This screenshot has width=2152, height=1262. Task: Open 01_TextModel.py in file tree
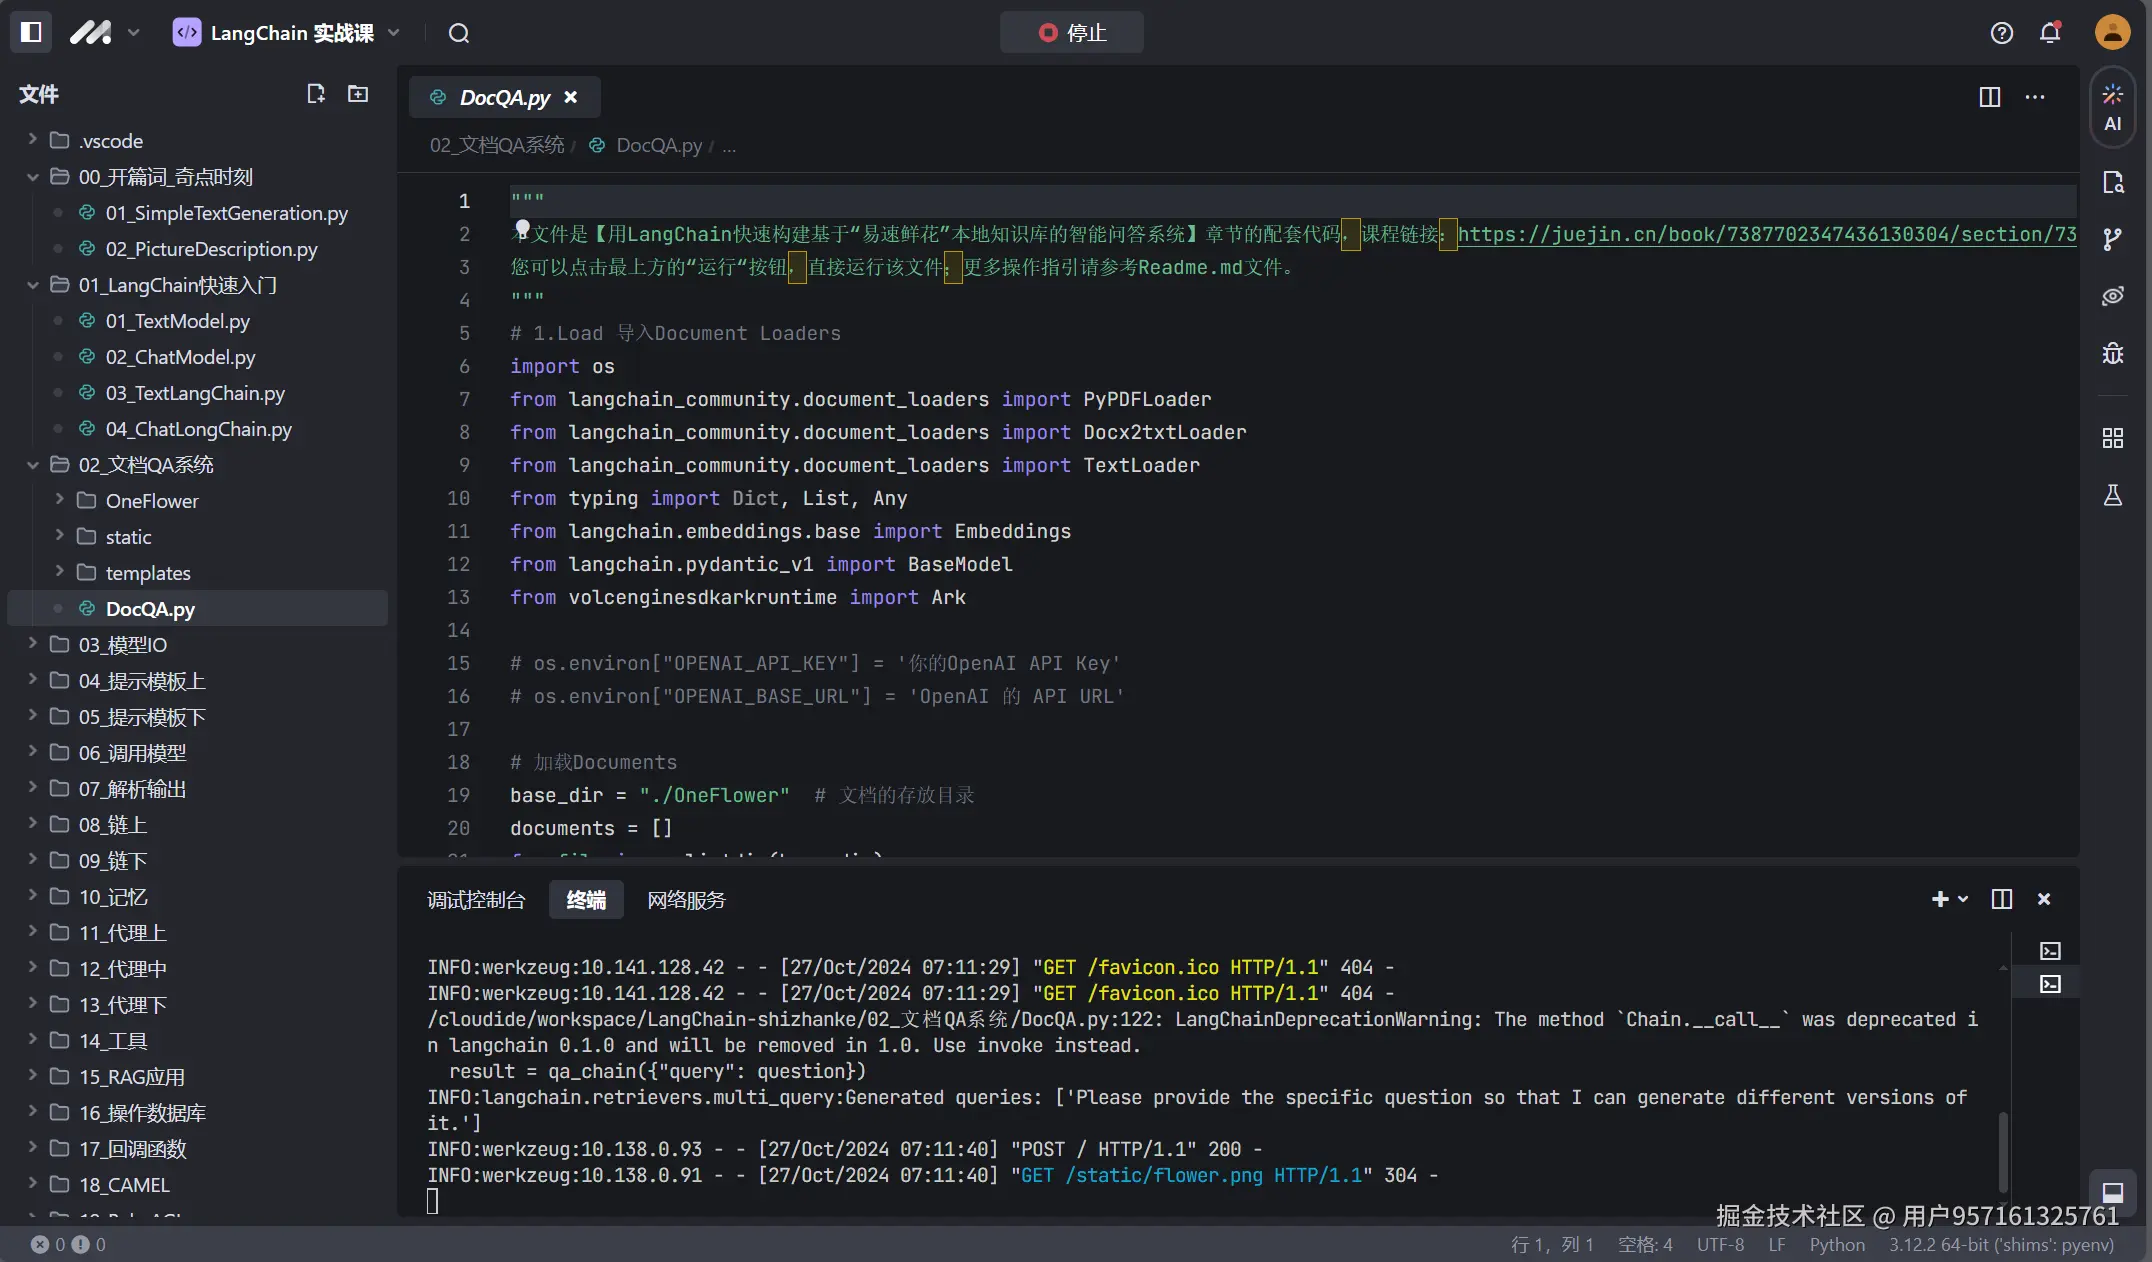177,321
